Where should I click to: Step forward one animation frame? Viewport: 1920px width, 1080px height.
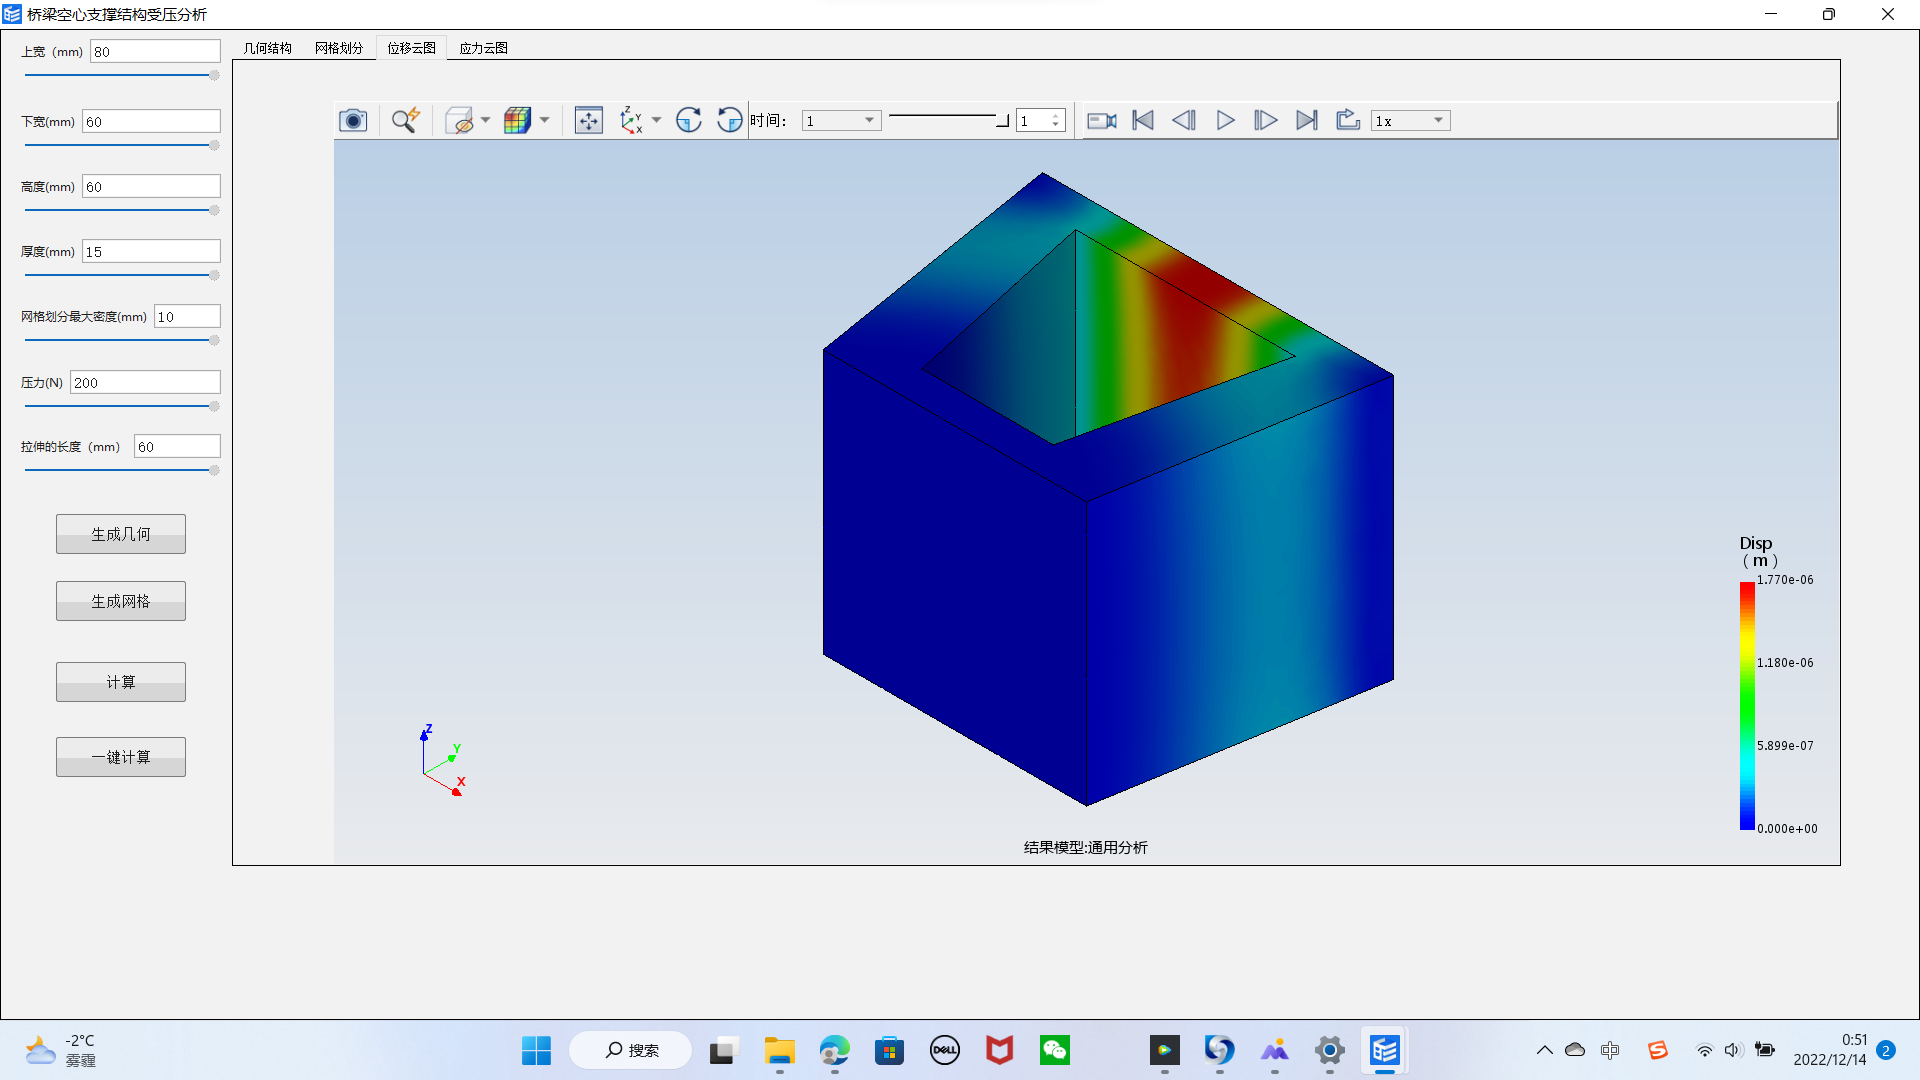click(x=1266, y=121)
